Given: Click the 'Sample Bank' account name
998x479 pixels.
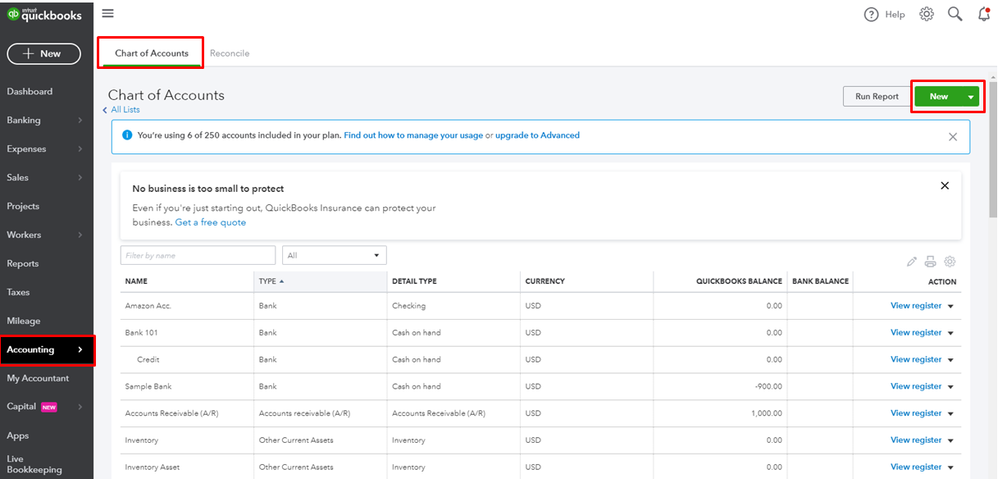Looking at the screenshot, I should tap(148, 386).
